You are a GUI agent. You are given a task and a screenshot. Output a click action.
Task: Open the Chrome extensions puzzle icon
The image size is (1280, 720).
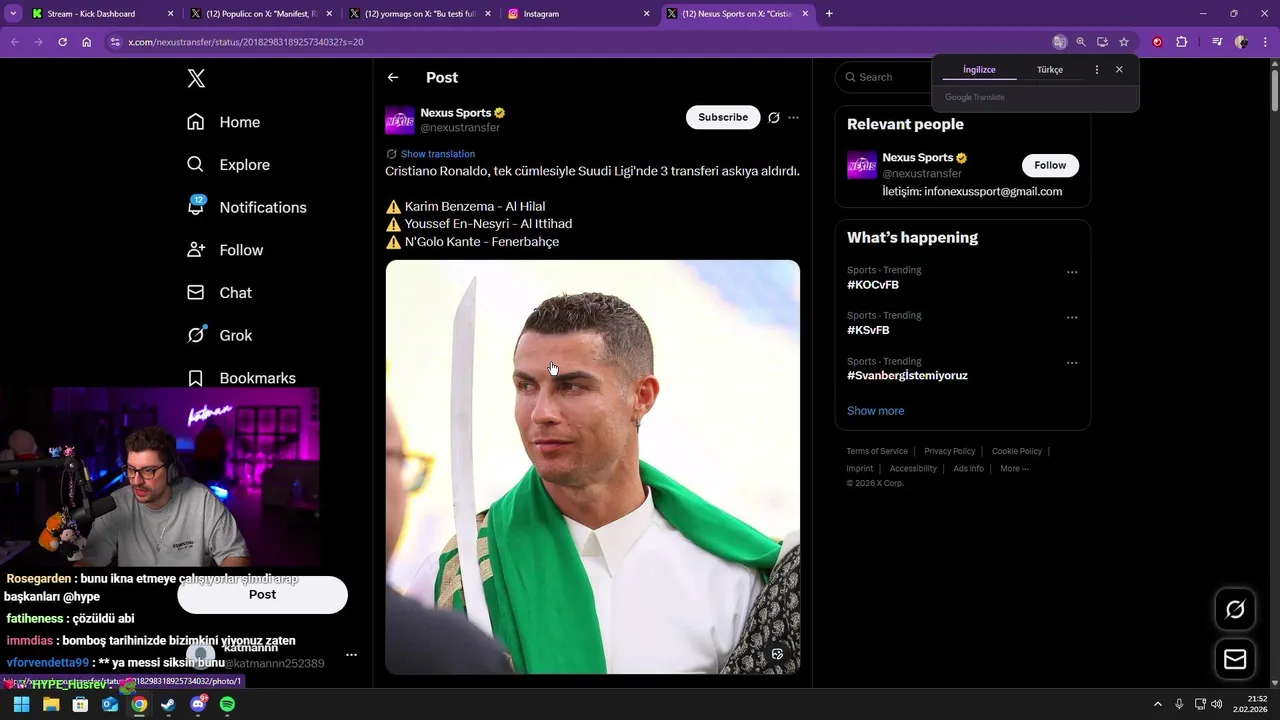tap(1181, 42)
